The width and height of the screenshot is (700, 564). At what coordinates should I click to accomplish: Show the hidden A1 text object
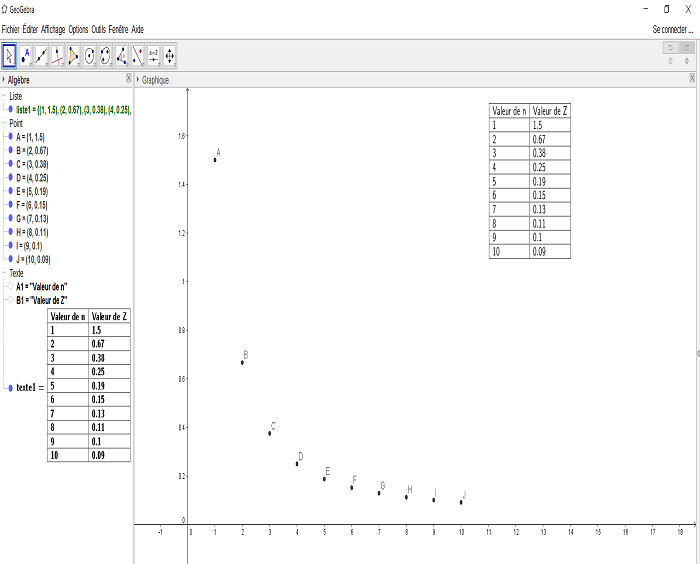point(10,286)
